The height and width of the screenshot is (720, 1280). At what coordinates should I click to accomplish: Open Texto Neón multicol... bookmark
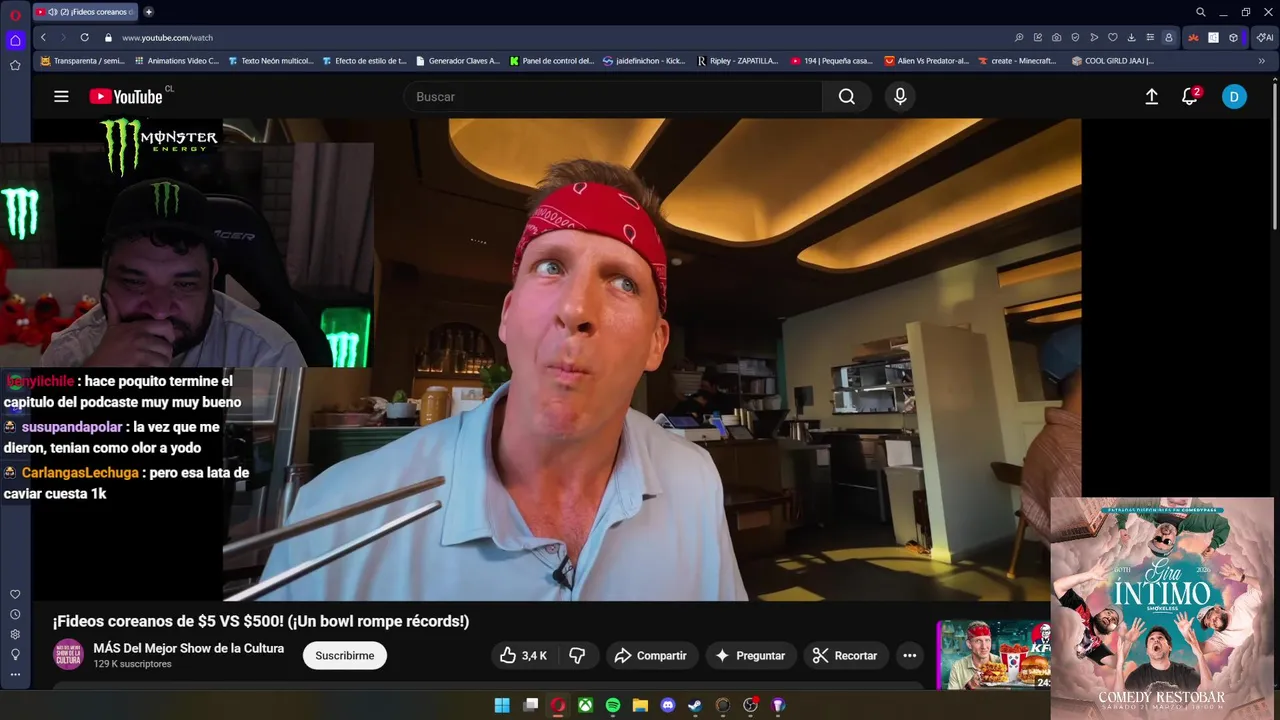[x=270, y=61]
